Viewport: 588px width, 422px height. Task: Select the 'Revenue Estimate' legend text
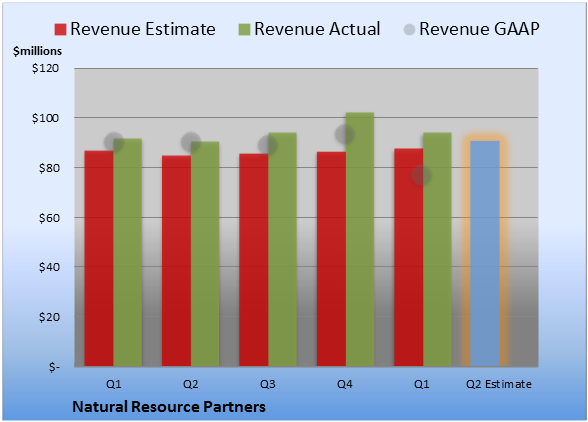pyautogui.click(x=143, y=29)
